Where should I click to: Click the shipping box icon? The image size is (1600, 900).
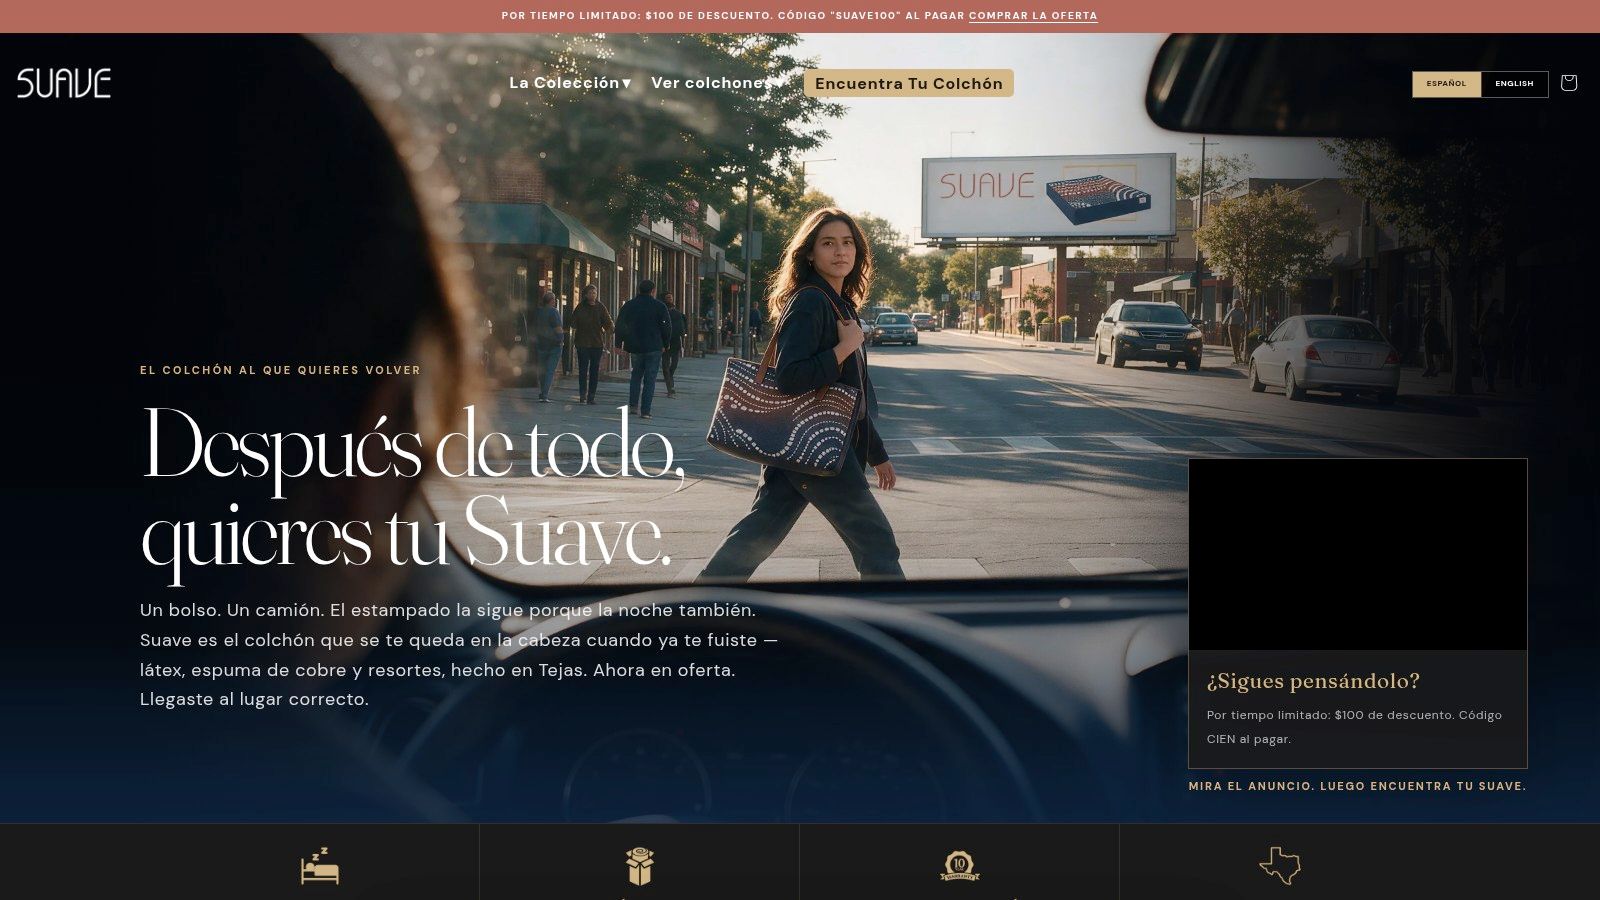pos(640,866)
